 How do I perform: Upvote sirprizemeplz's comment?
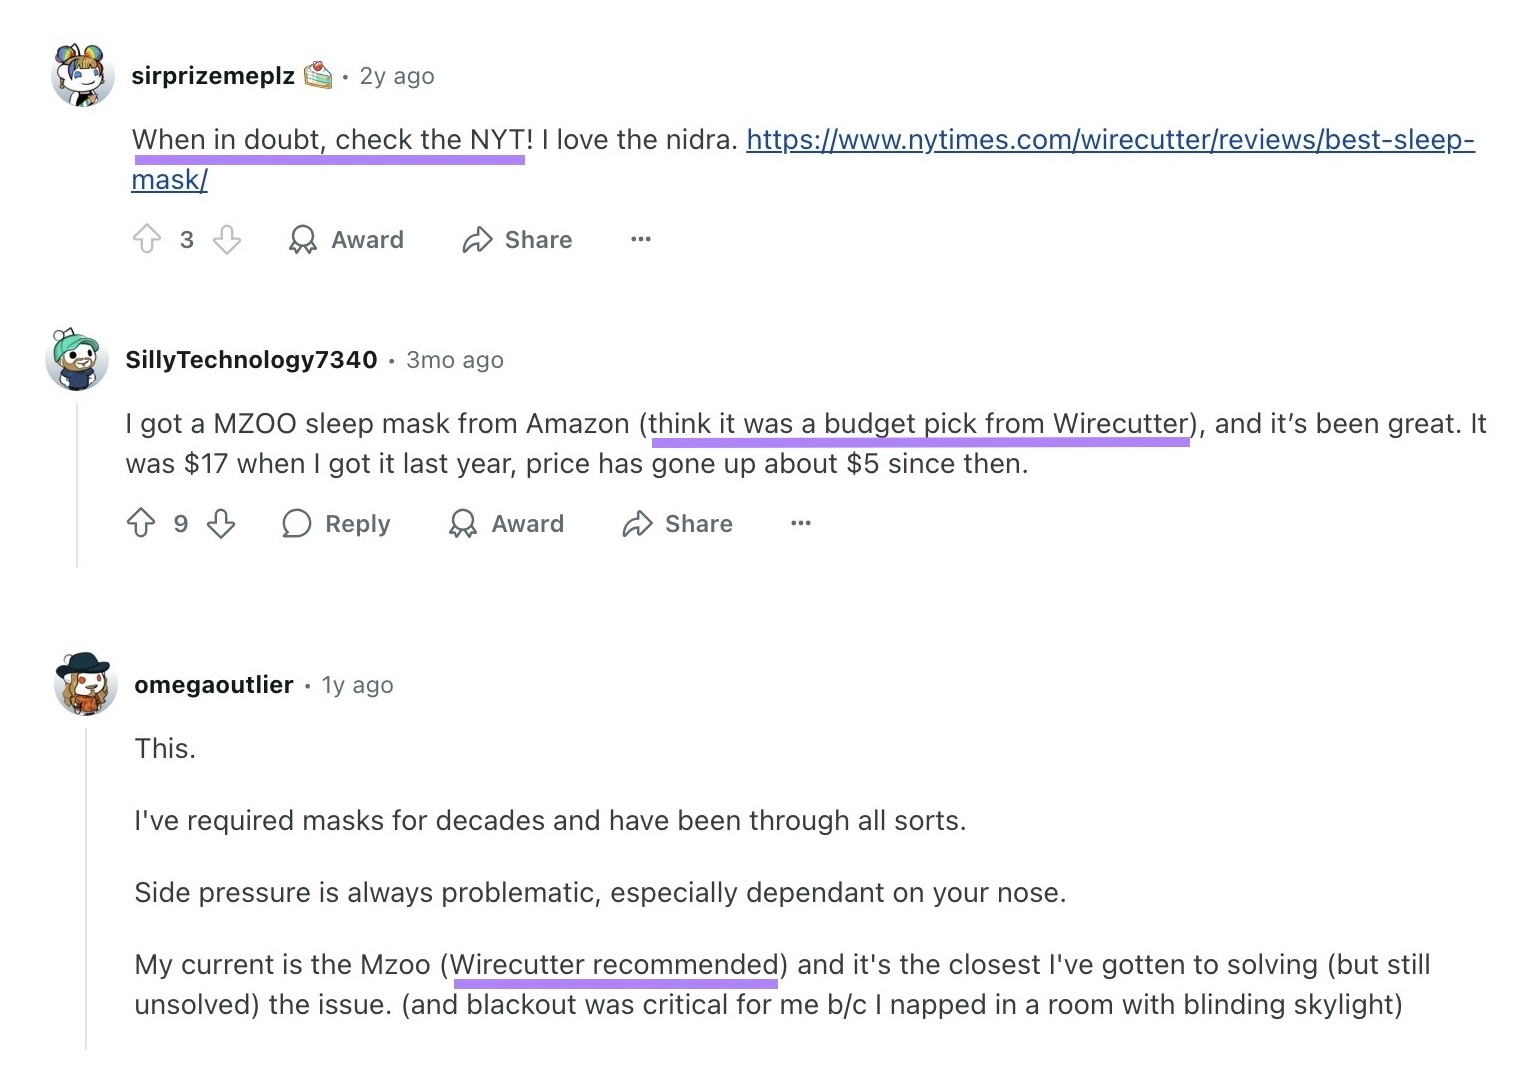point(148,239)
